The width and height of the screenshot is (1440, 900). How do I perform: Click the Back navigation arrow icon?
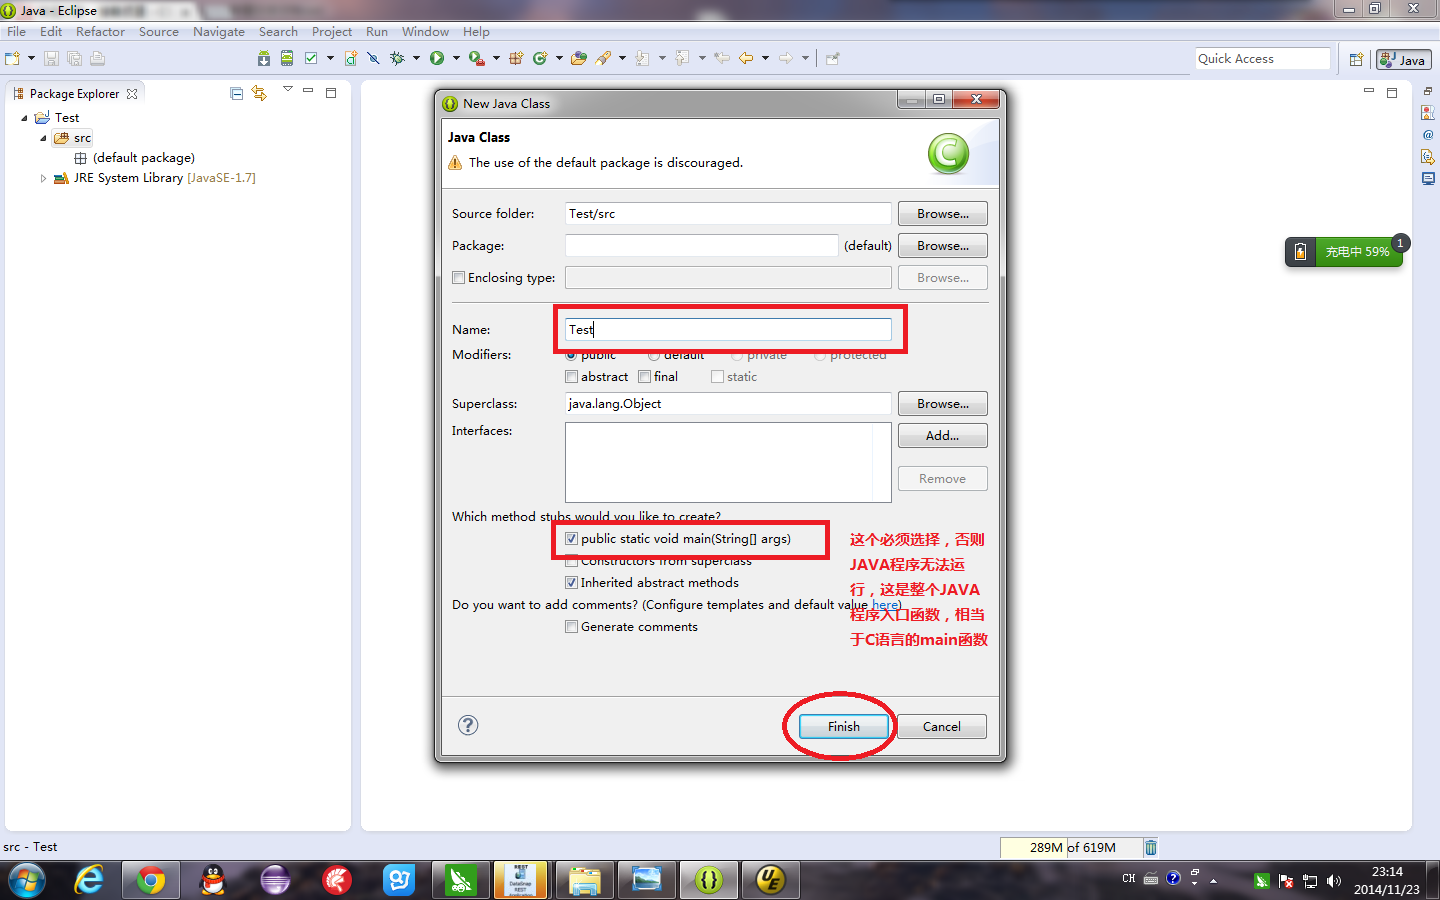click(x=746, y=58)
